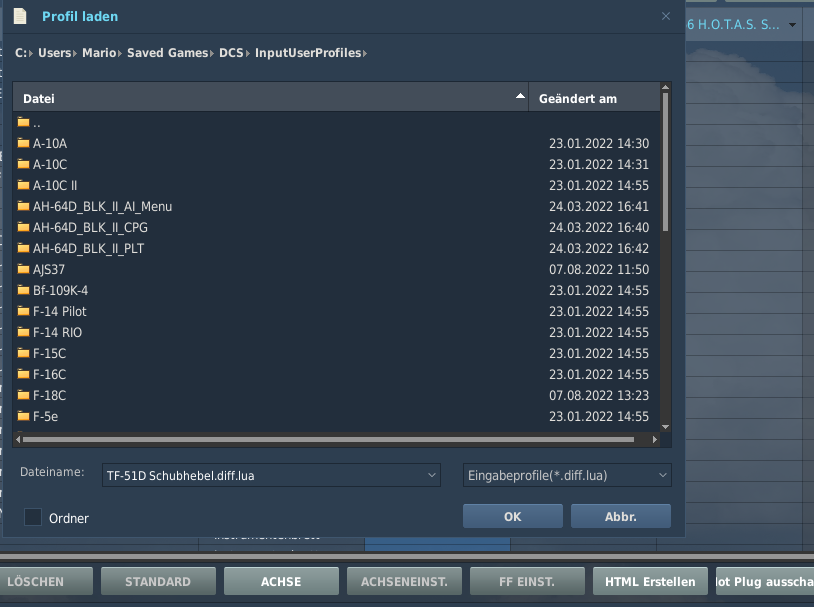The height and width of the screenshot is (607, 814).
Task: Click the horizontal scroll left arrow
Action: [x=18, y=439]
